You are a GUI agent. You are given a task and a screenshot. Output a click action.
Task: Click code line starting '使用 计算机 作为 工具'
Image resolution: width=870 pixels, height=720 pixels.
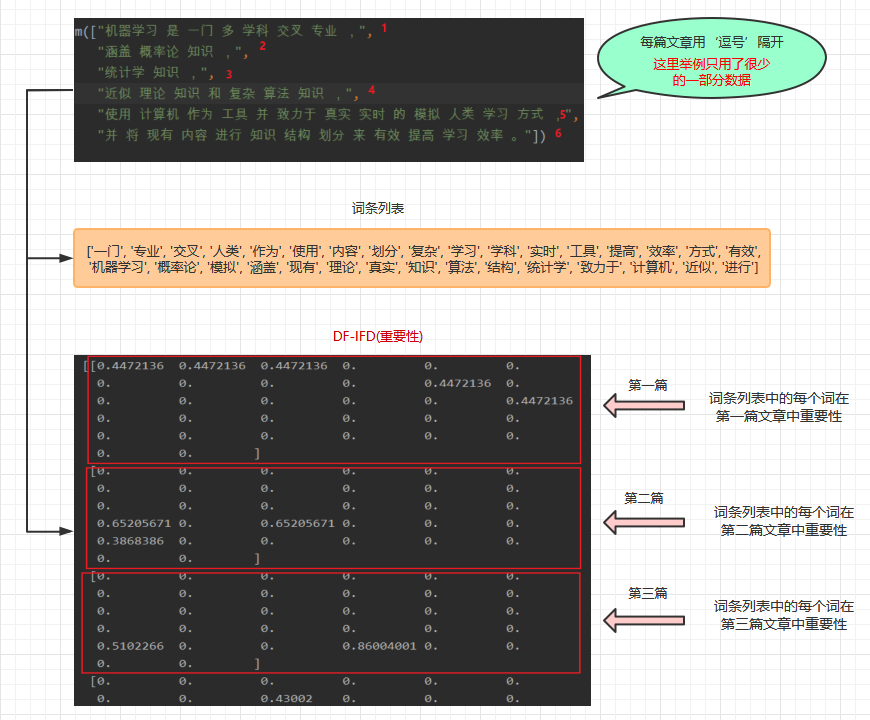(337, 114)
